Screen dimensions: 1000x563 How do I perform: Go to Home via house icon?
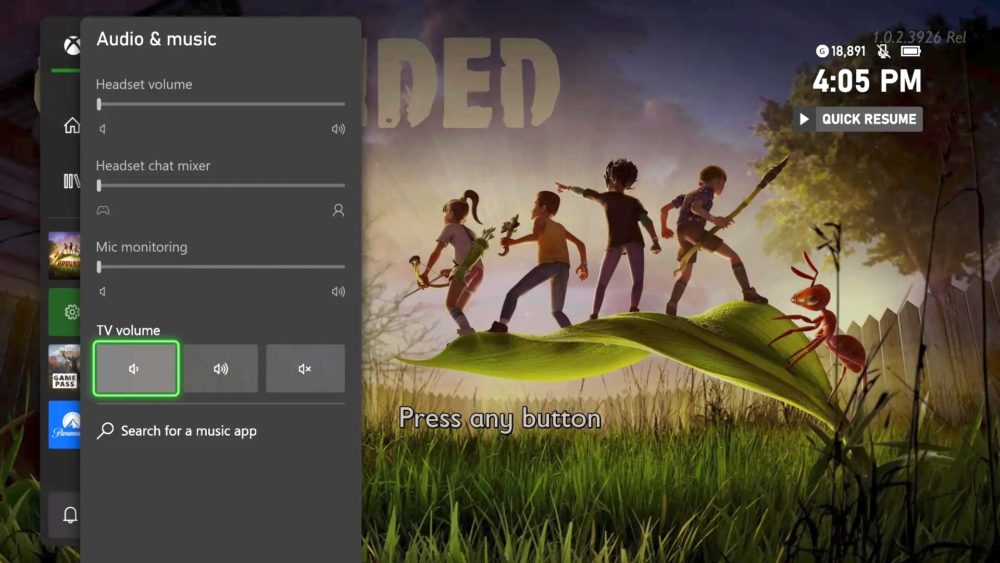coord(71,126)
